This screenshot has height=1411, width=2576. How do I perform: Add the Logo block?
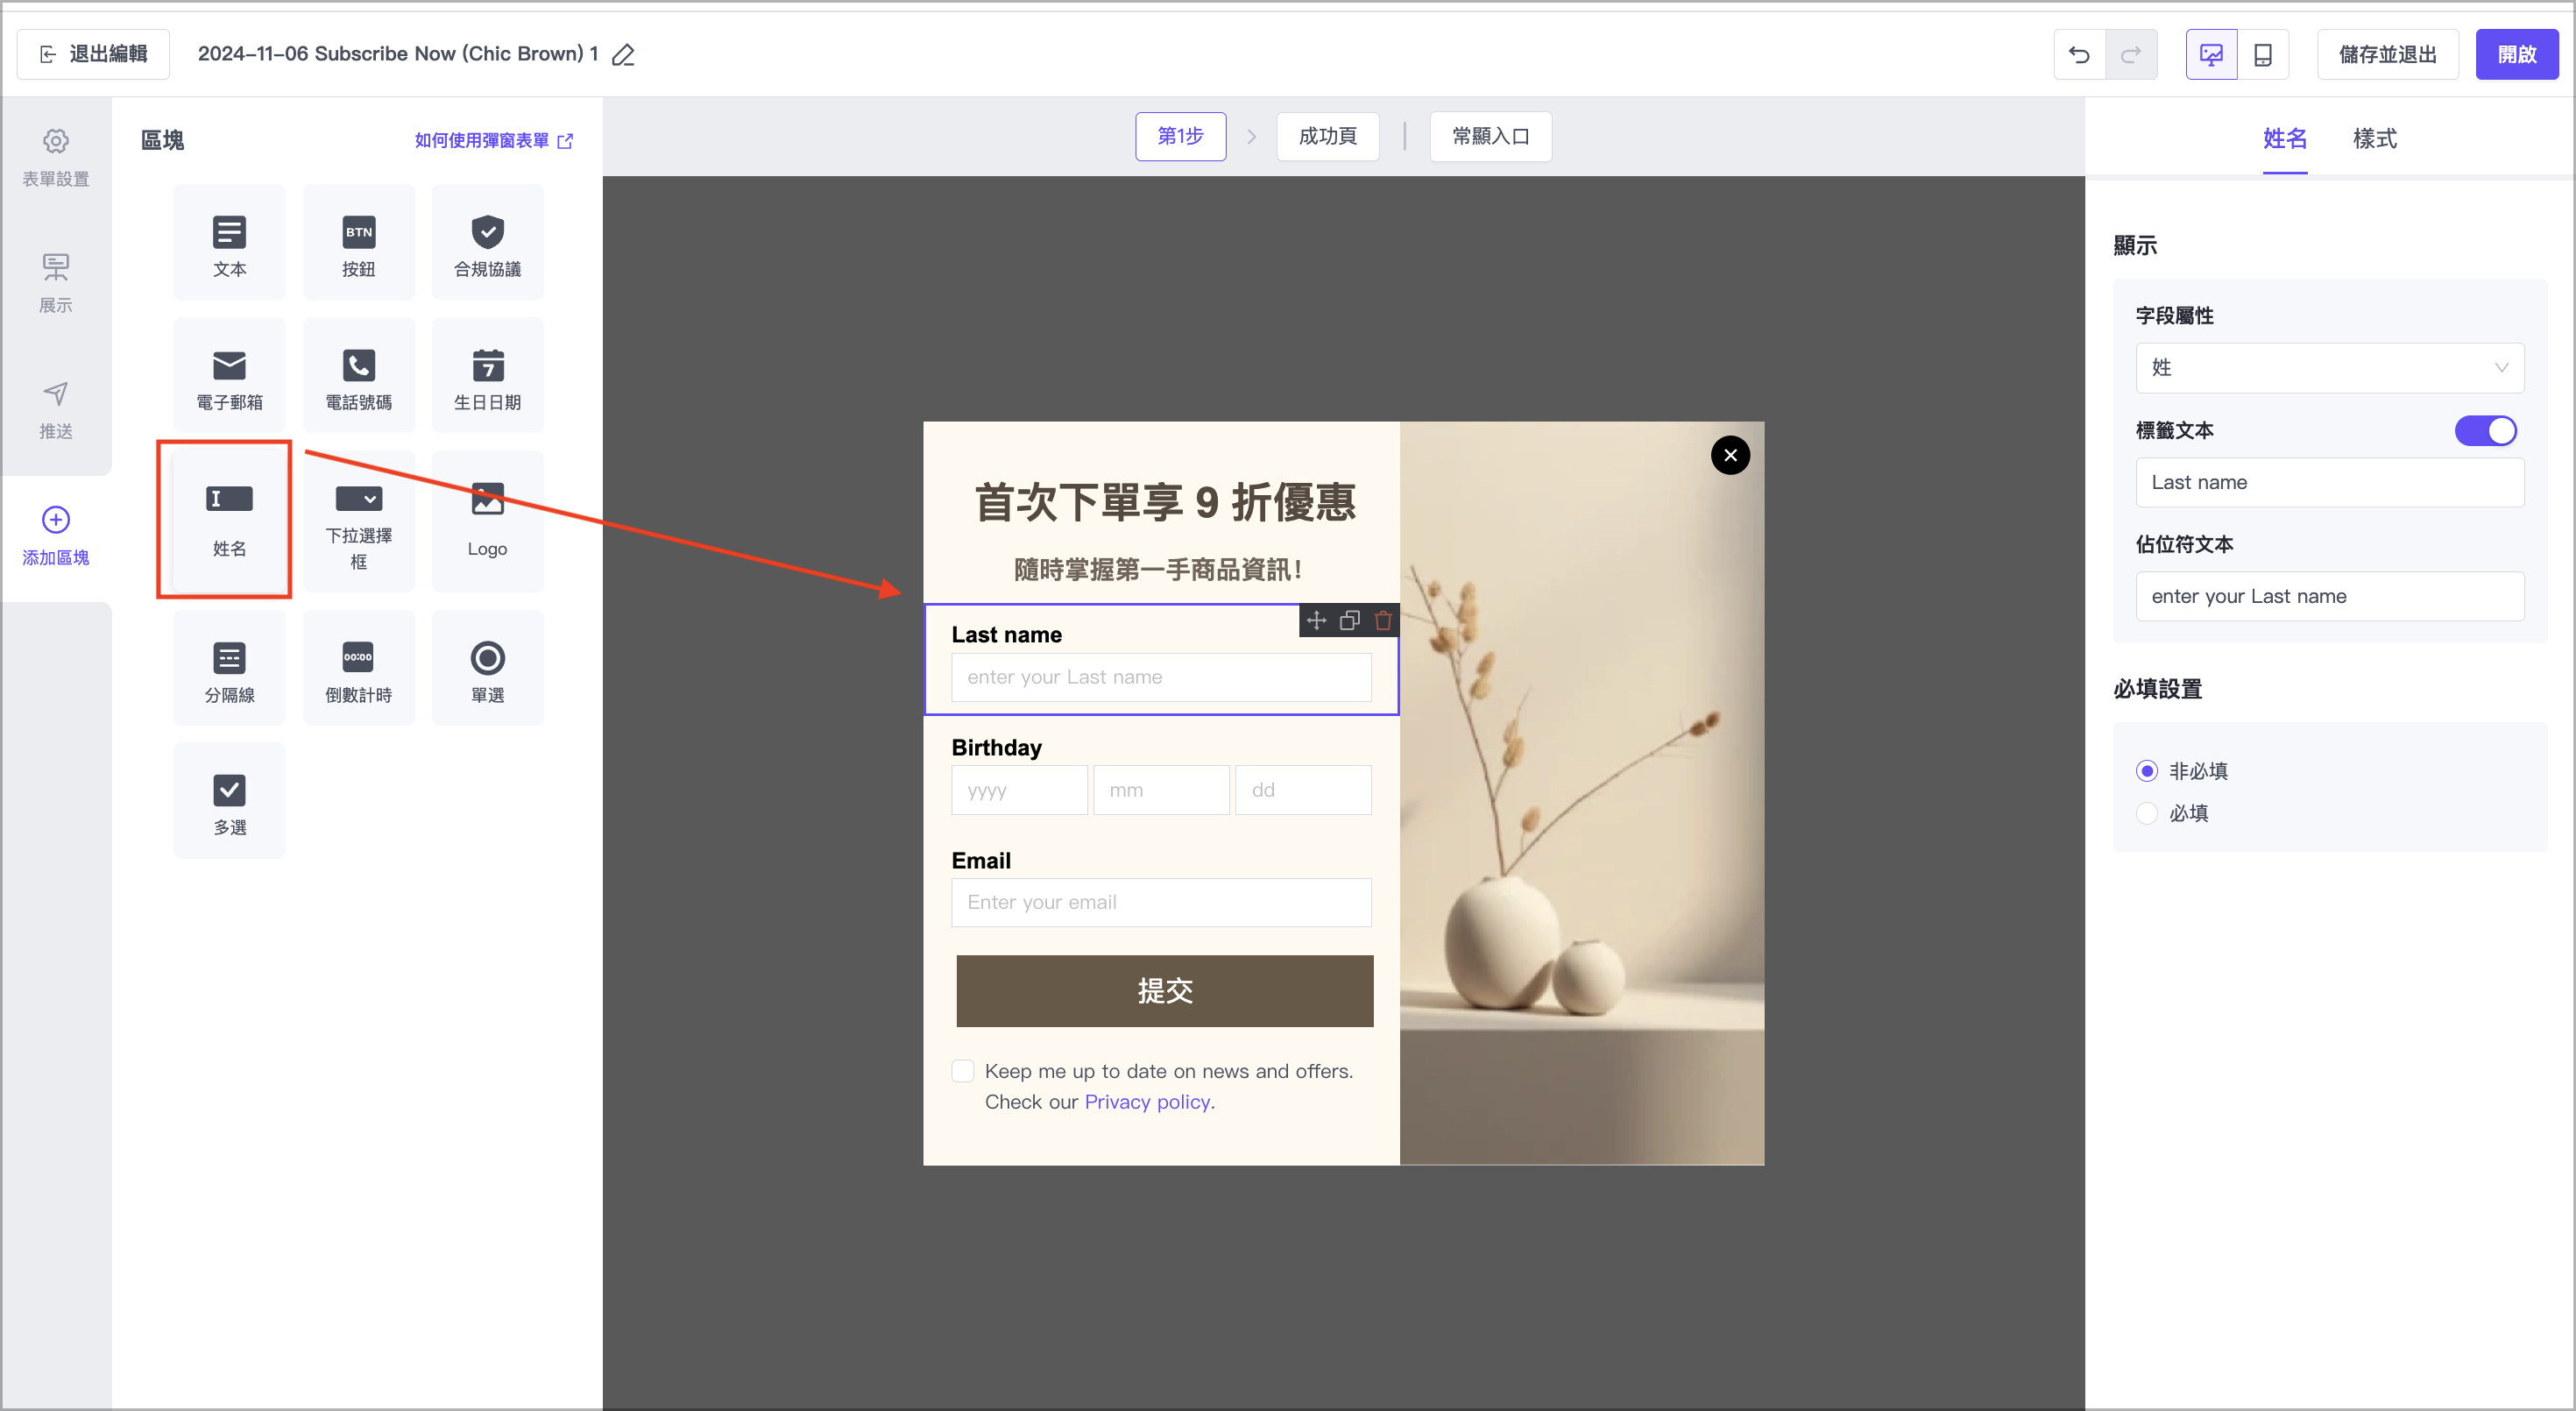click(487, 520)
